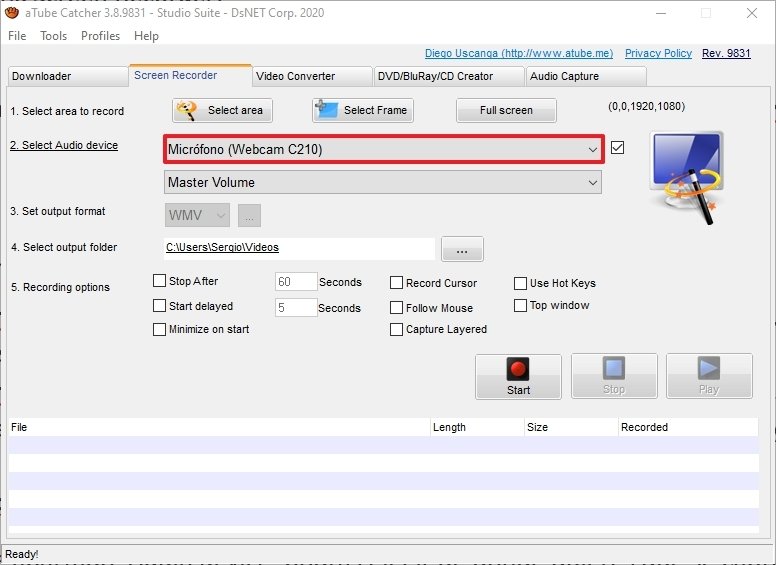
Task: Check the Top window option
Action: tap(520, 306)
